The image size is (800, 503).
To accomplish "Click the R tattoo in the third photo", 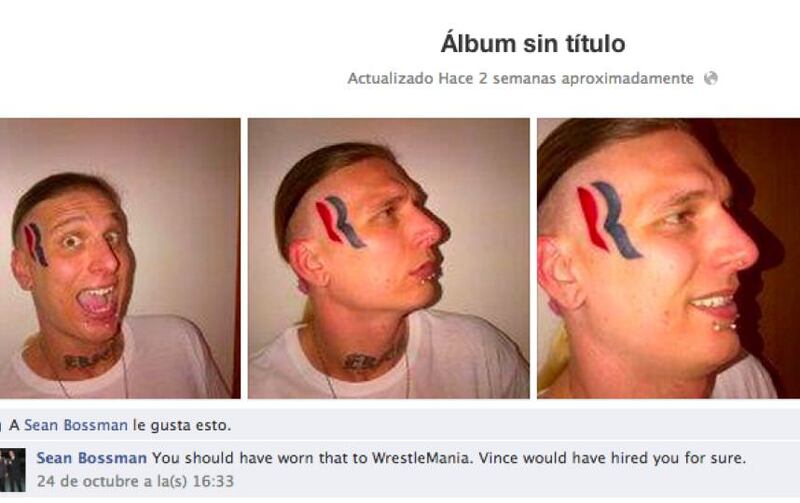I will (x=607, y=219).
